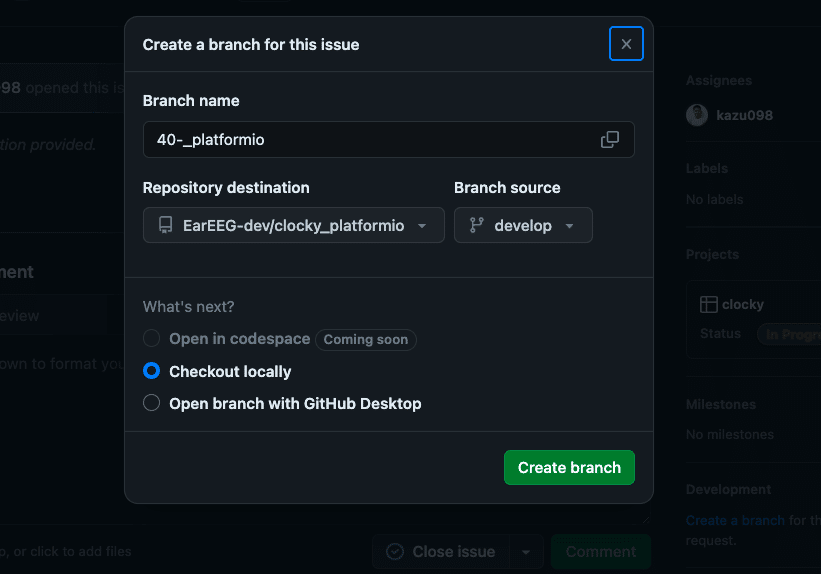
Task: Click the Branch name input field
Action: (389, 140)
